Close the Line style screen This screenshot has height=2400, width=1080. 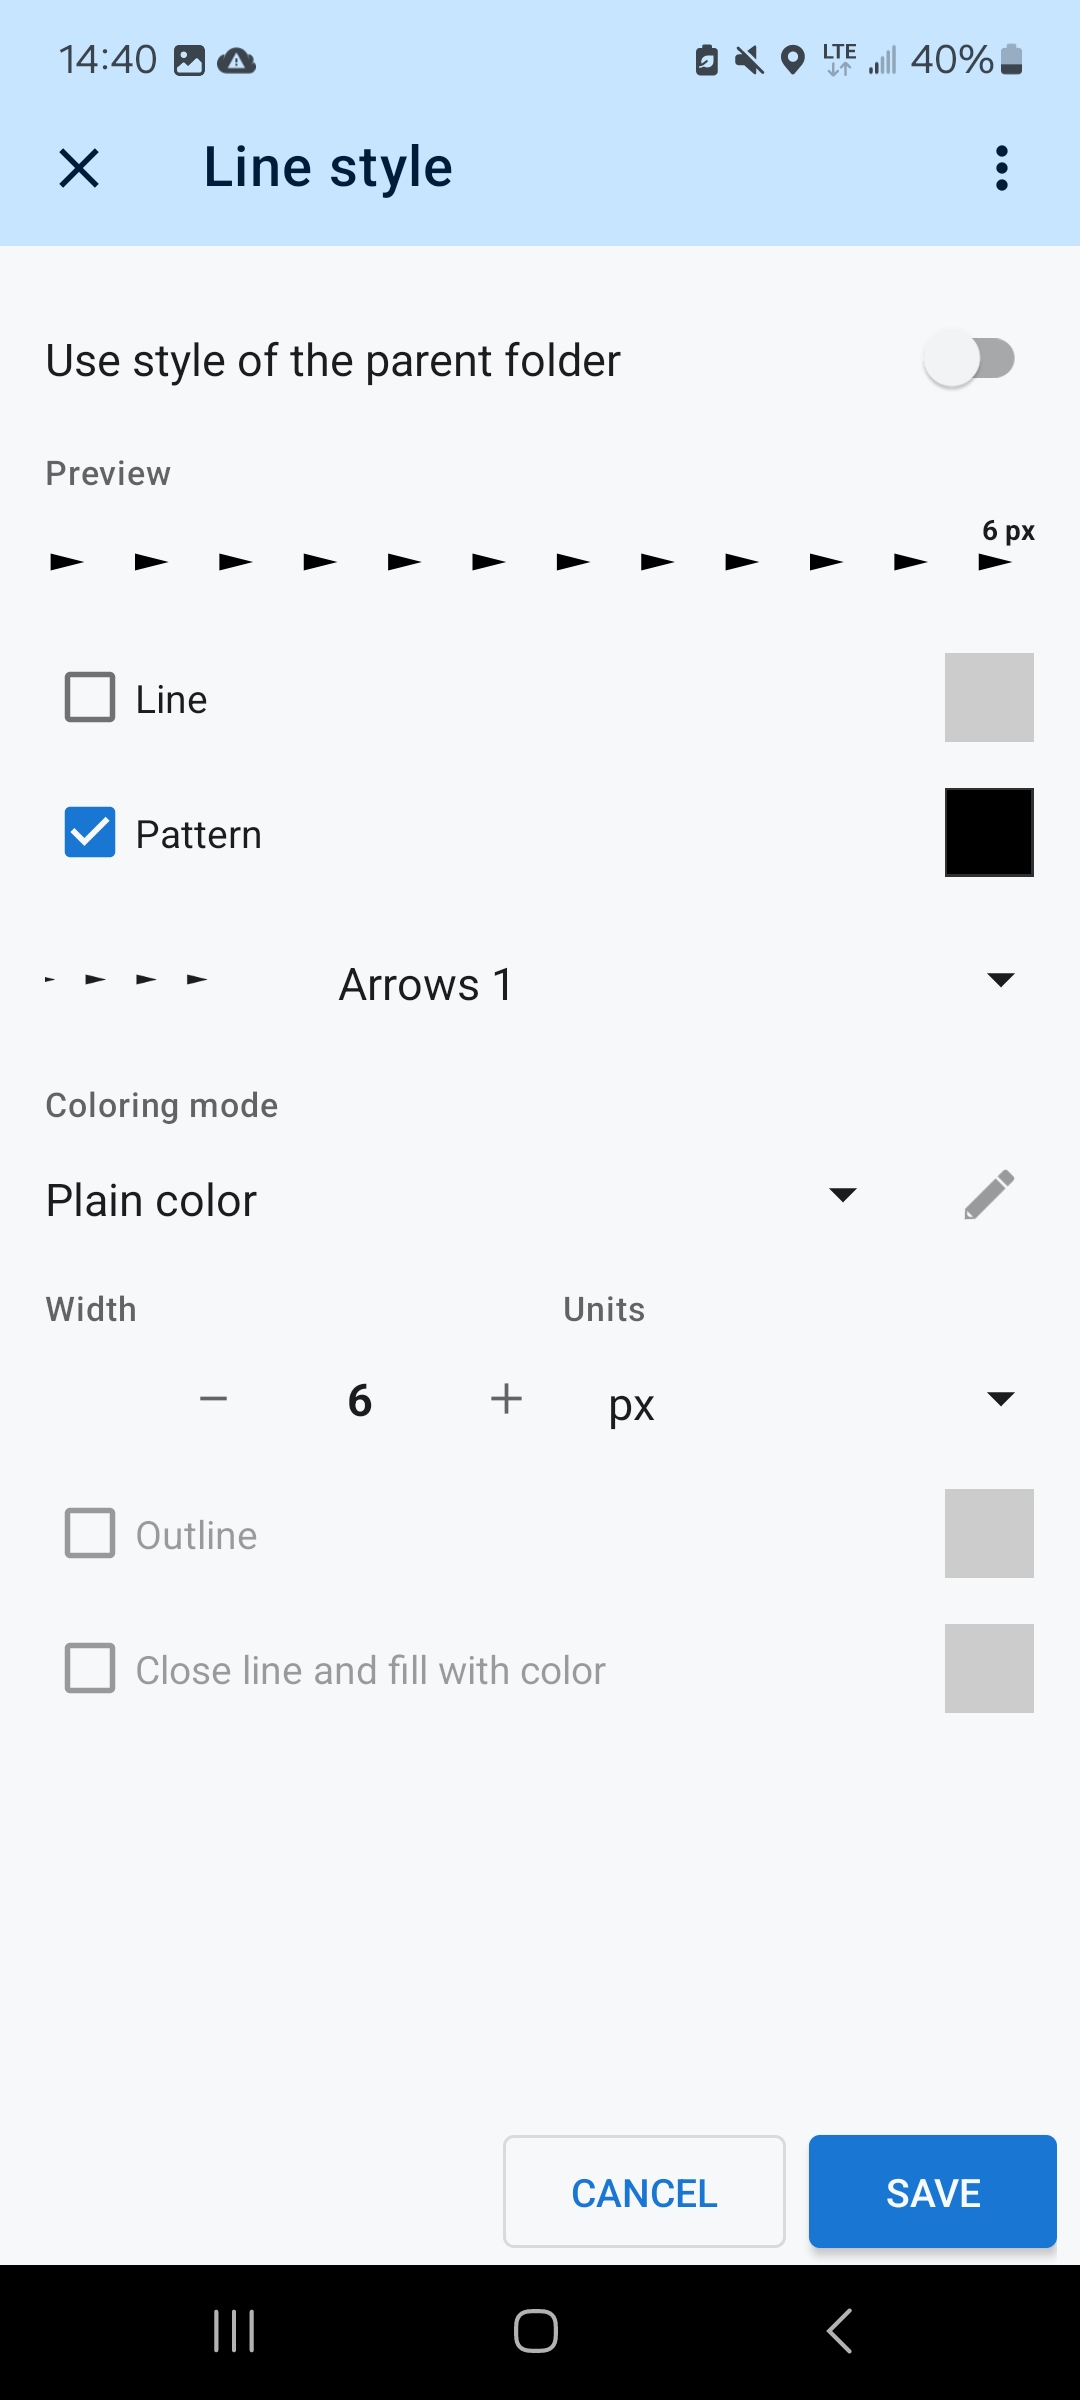tap(79, 168)
